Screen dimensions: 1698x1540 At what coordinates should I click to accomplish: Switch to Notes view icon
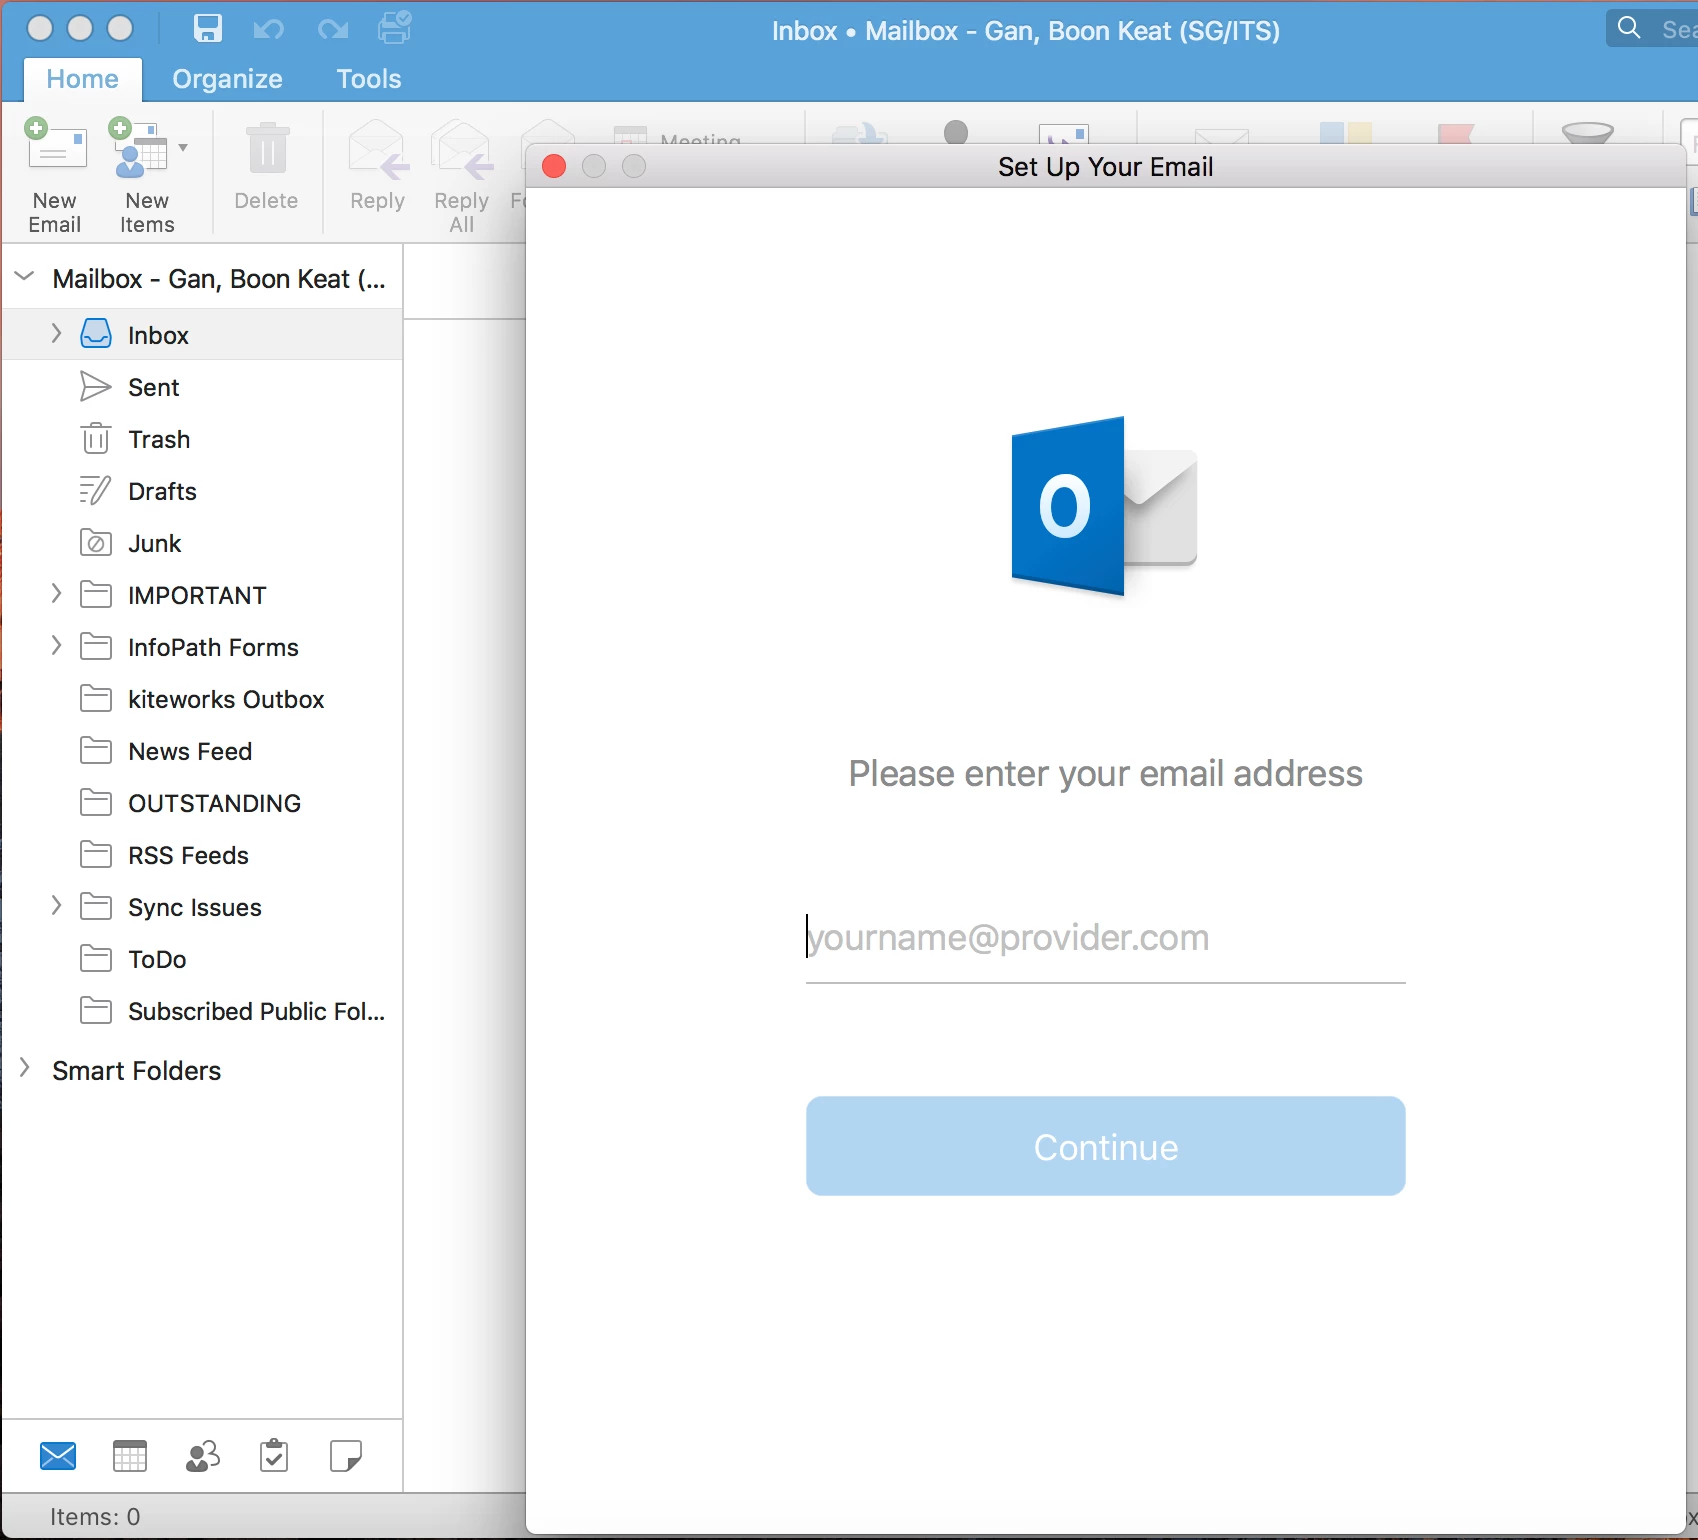point(346,1456)
